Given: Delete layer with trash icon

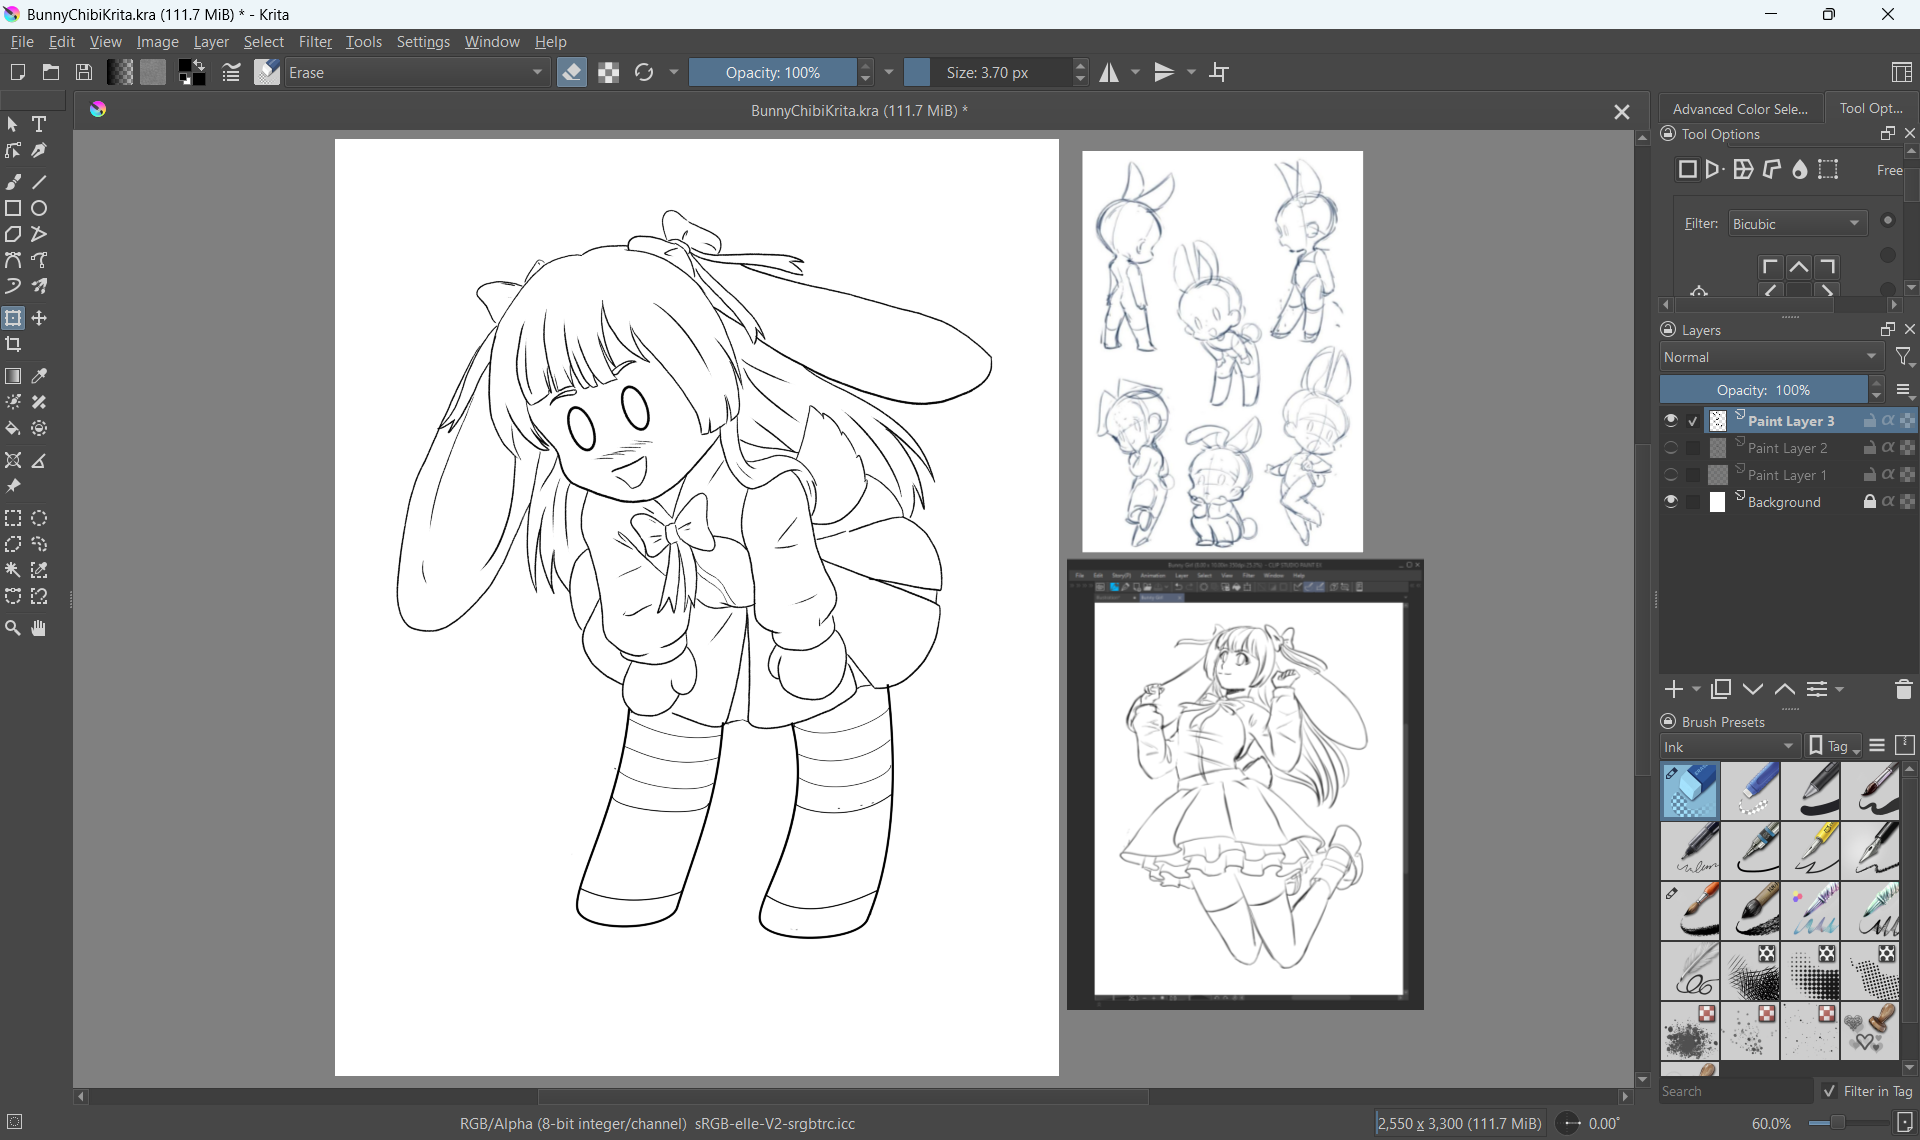Looking at the screenshot, I should [1903, 690].
